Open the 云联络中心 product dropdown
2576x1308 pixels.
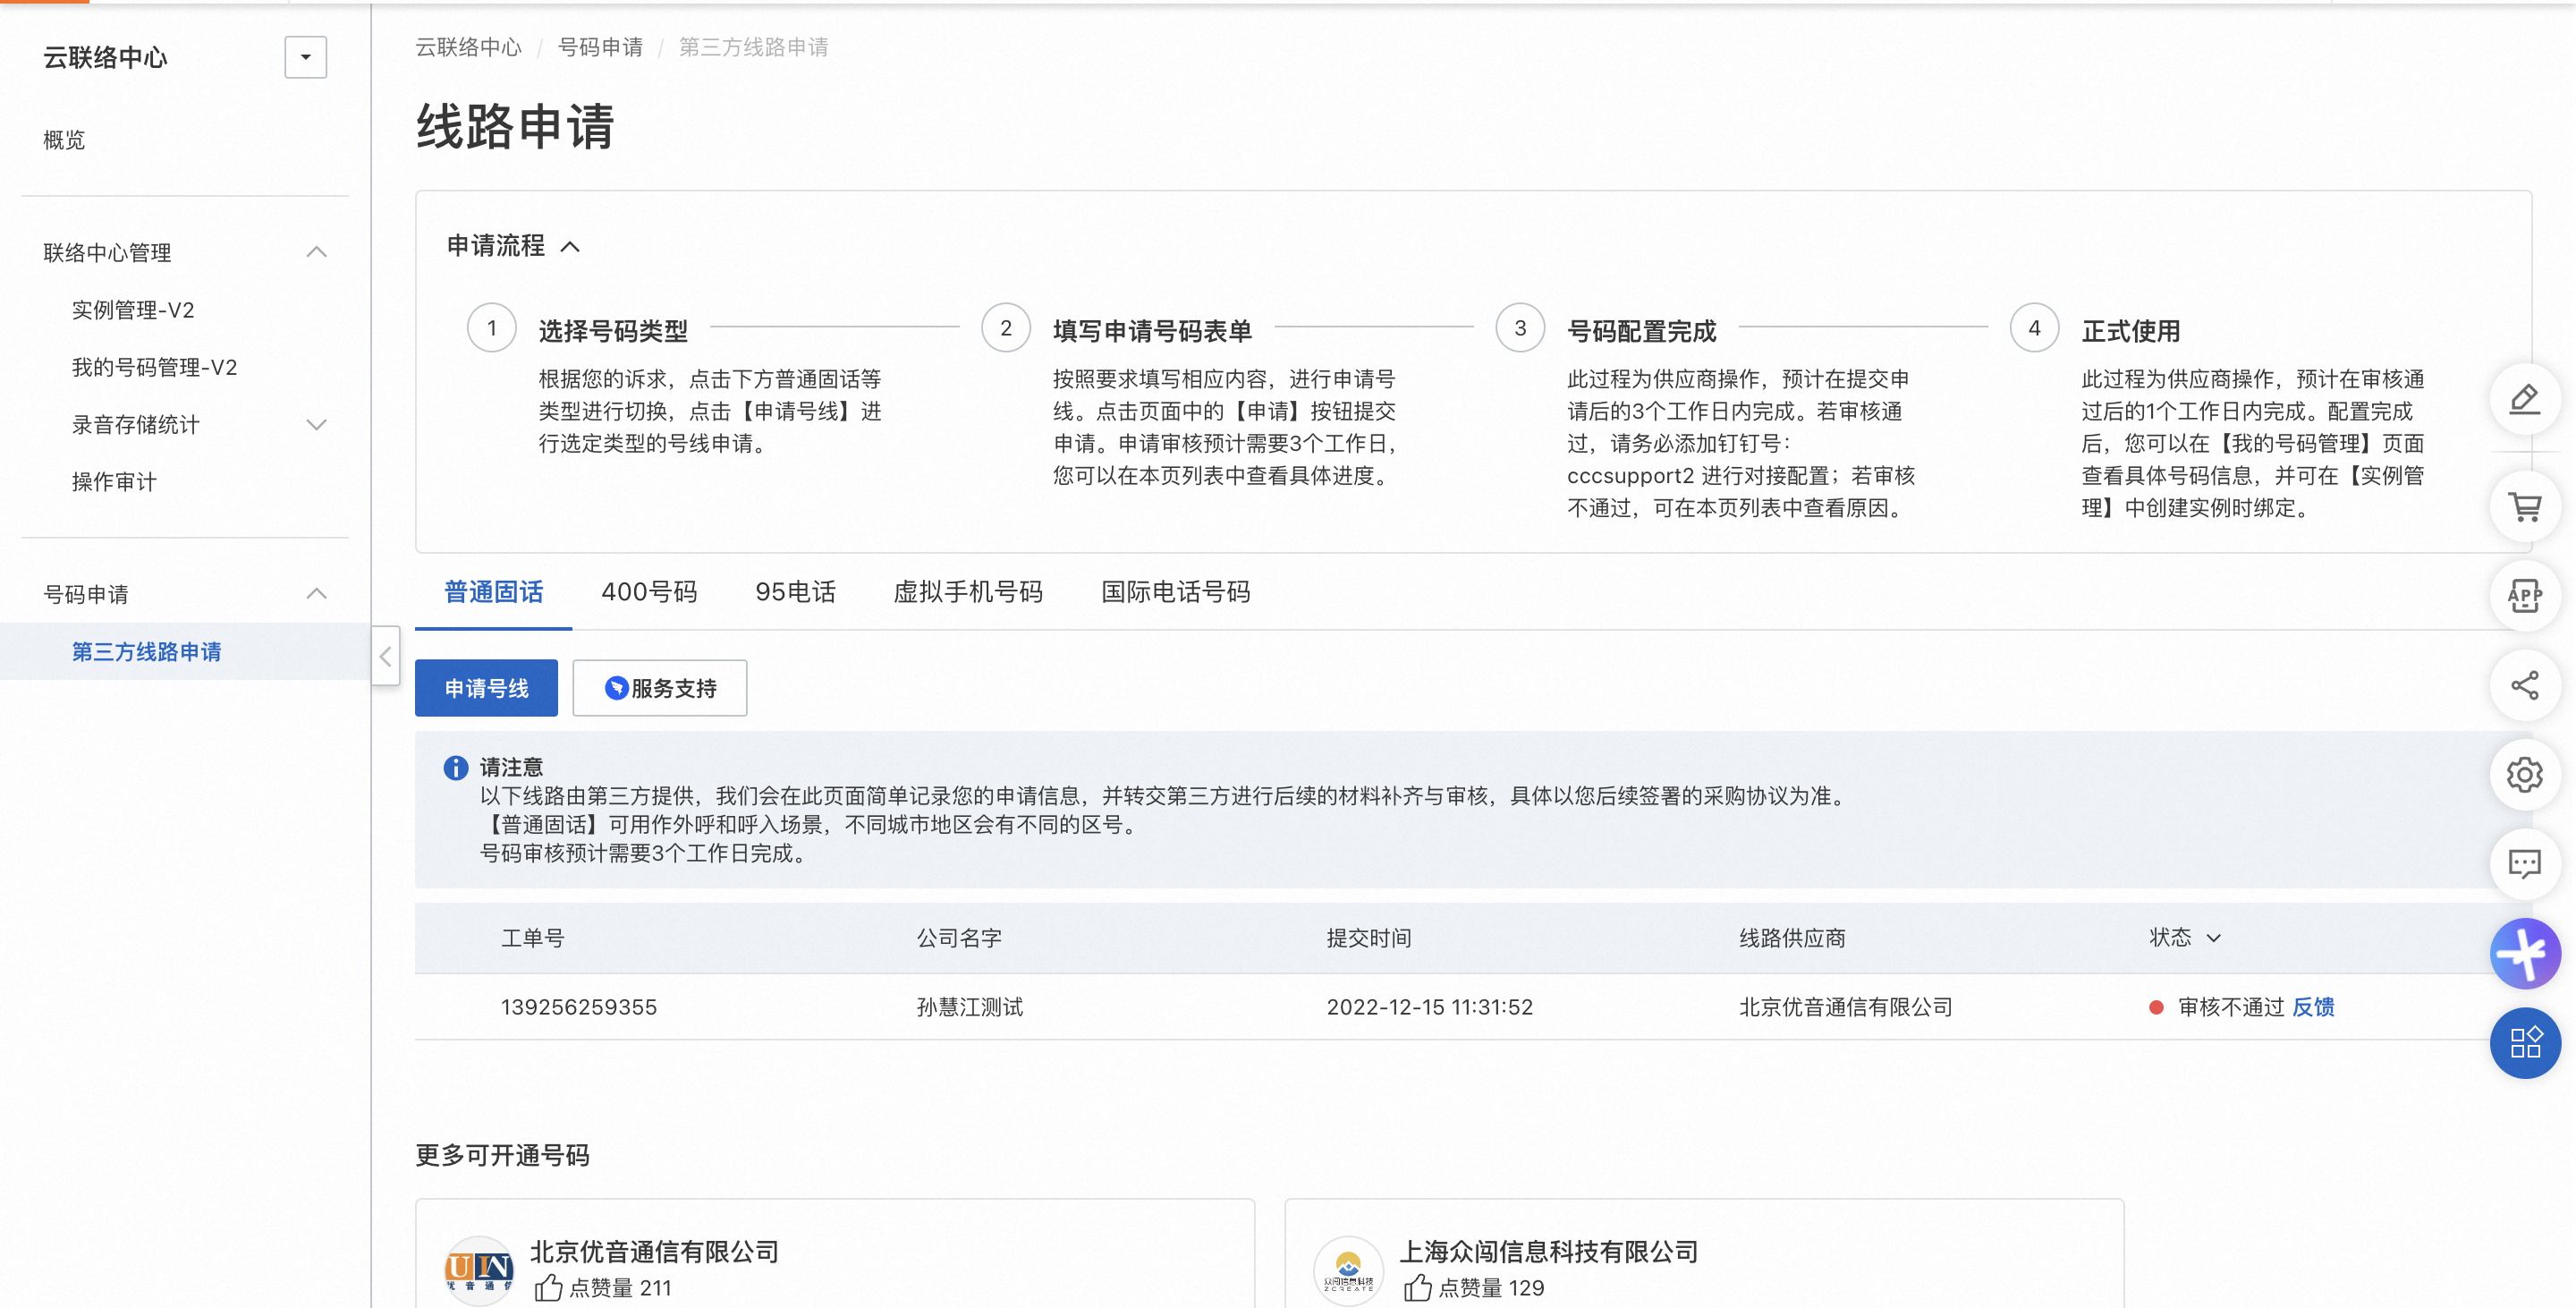point(305,57)
